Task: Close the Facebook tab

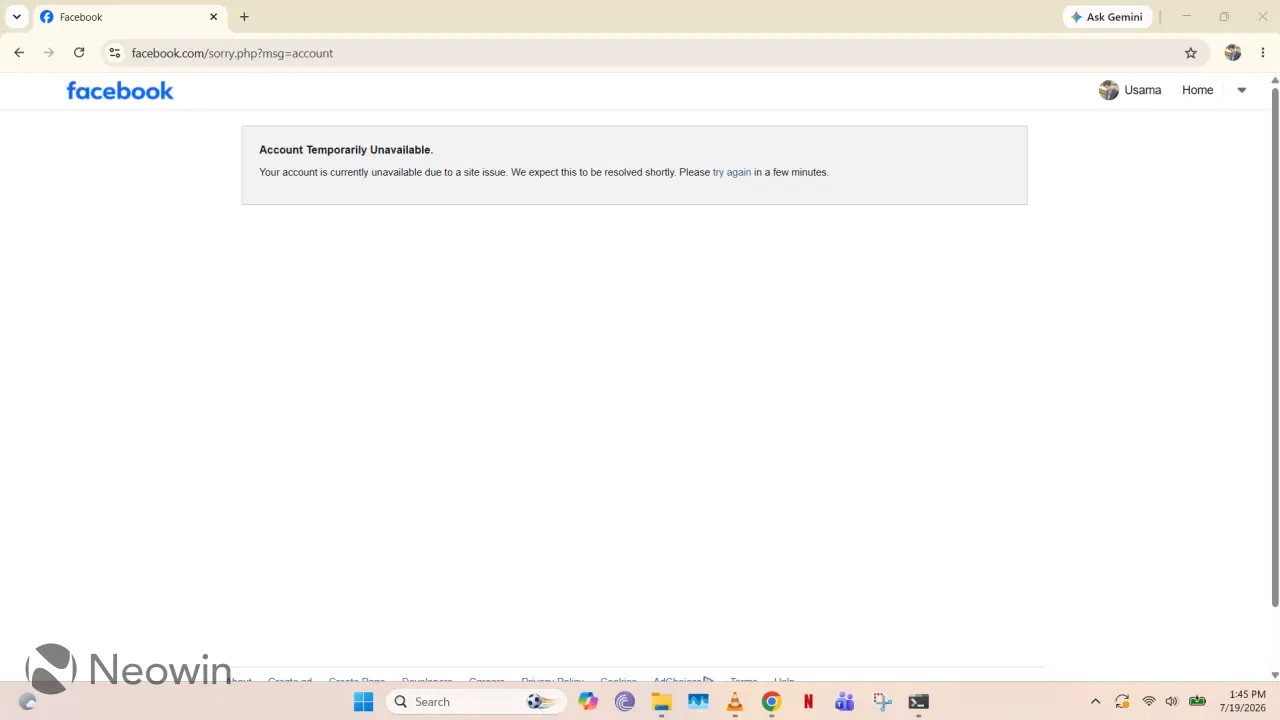Action: point(213,17)
